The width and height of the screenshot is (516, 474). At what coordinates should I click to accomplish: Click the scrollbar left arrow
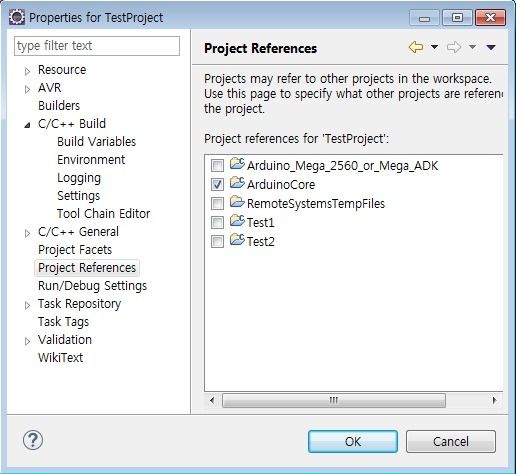(x=212, y=400)
